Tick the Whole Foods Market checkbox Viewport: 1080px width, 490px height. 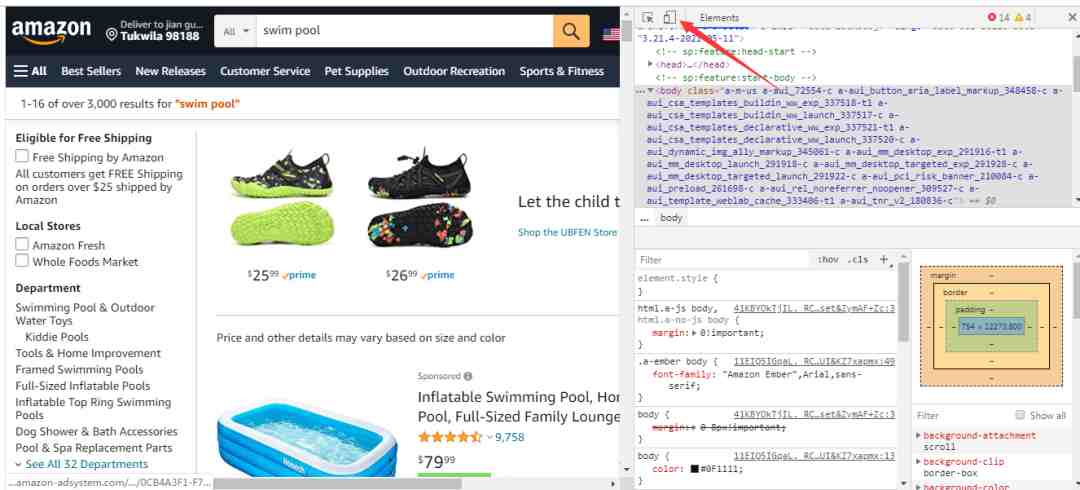click(x=22, y=261)
